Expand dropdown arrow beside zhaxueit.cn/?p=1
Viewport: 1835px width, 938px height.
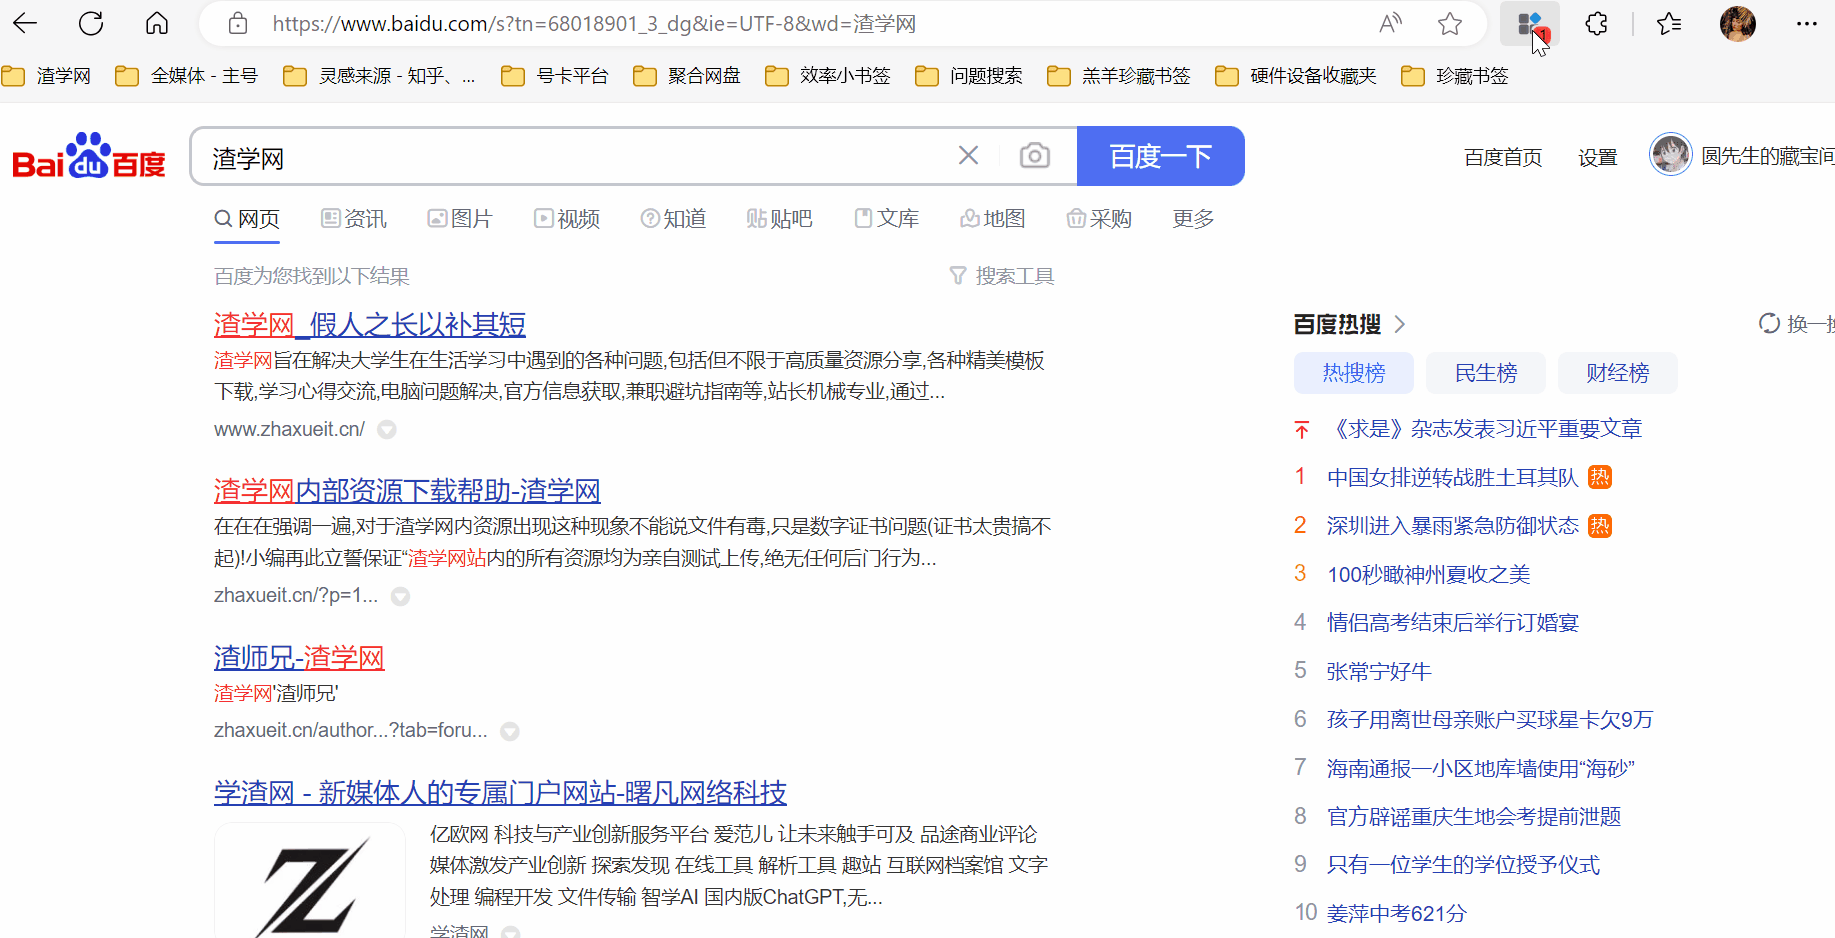point(400,597)
